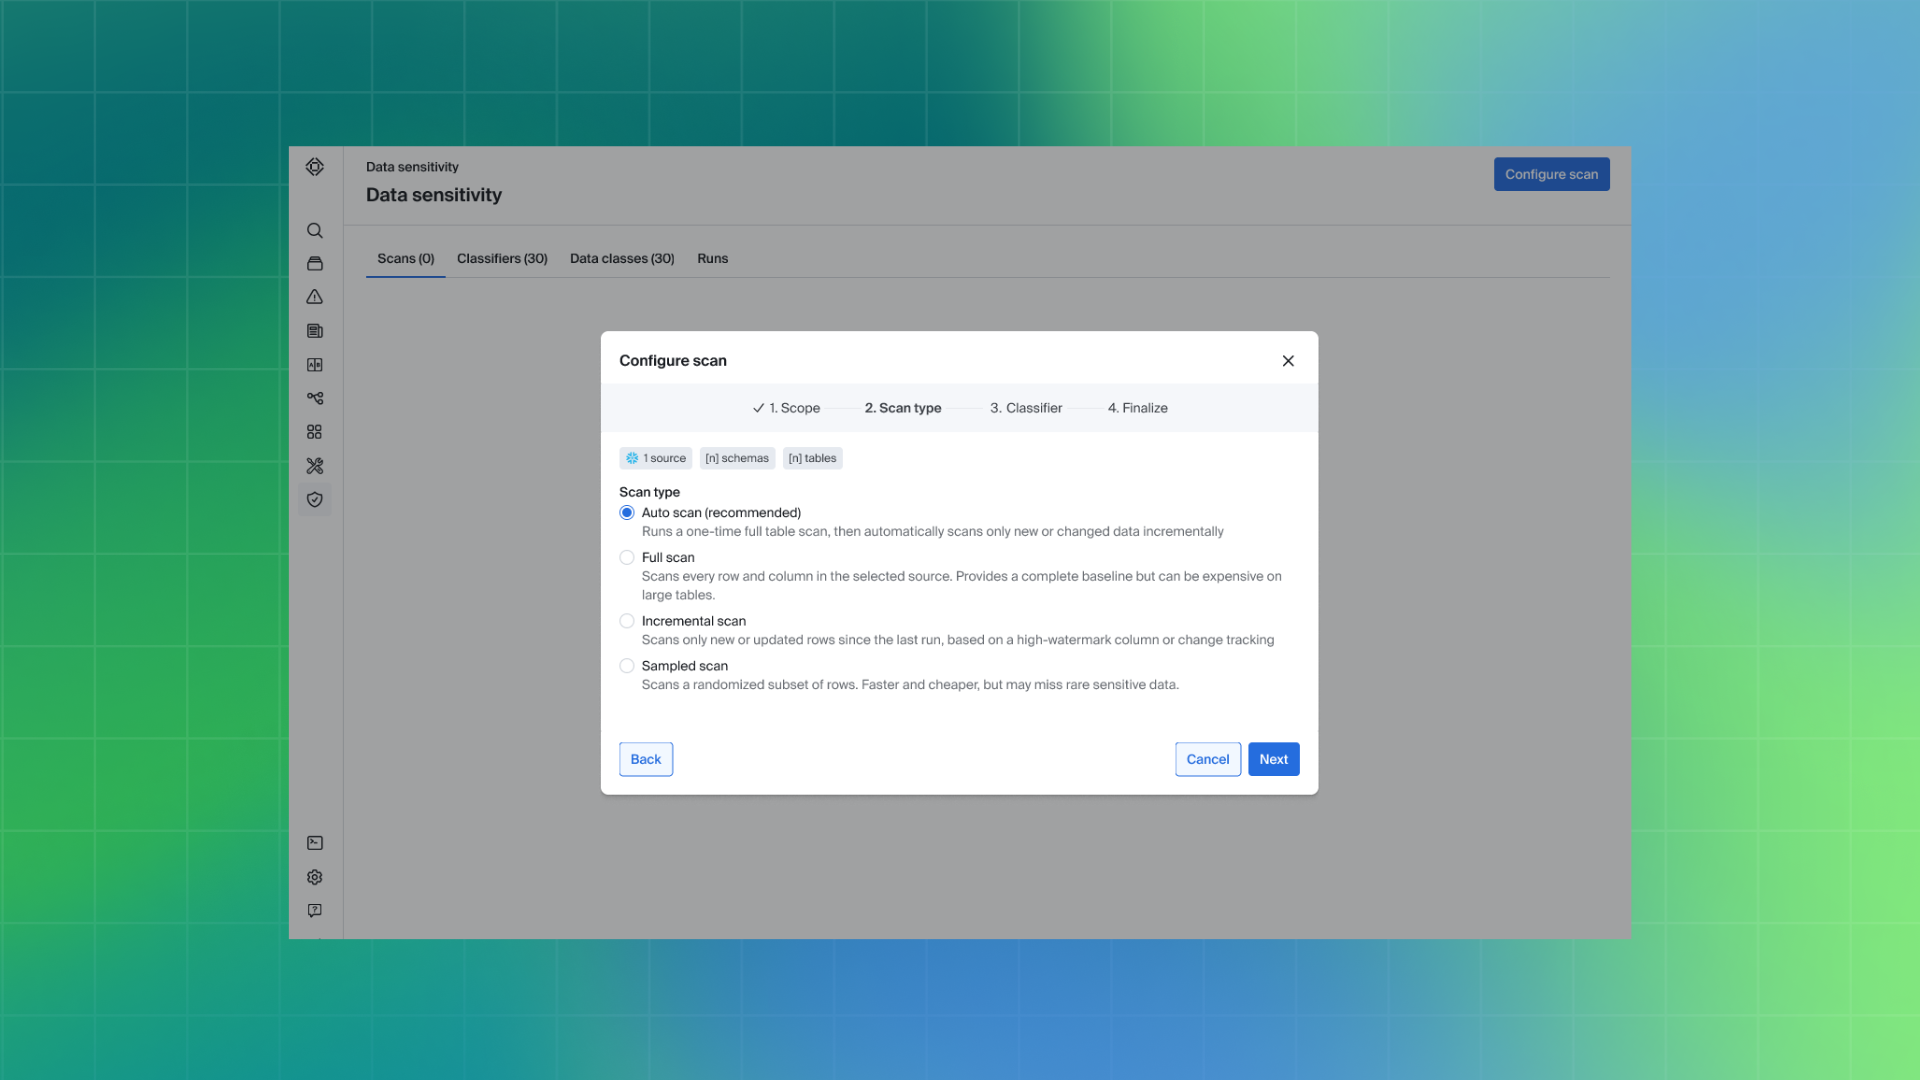
Task: Open the Data classes (30) tab
Action: pyautogui.click(x=622, y=258)
